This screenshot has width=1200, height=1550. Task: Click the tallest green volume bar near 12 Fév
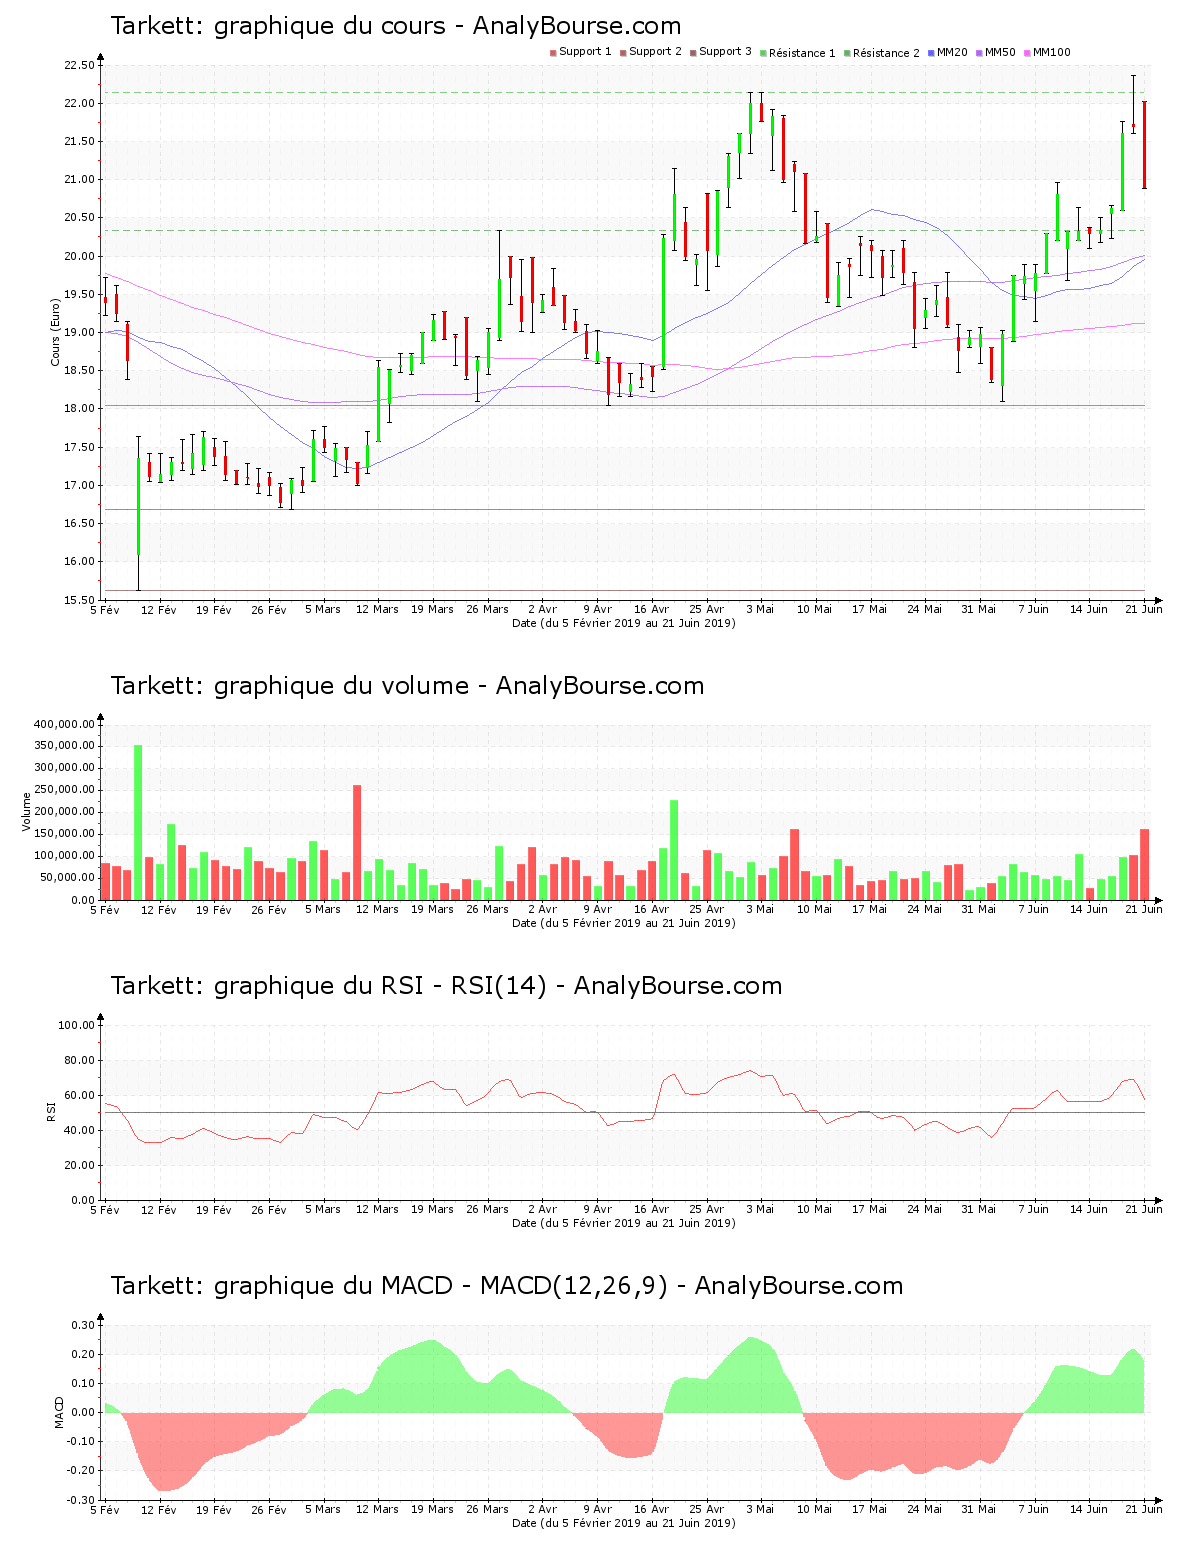[138, 822]
